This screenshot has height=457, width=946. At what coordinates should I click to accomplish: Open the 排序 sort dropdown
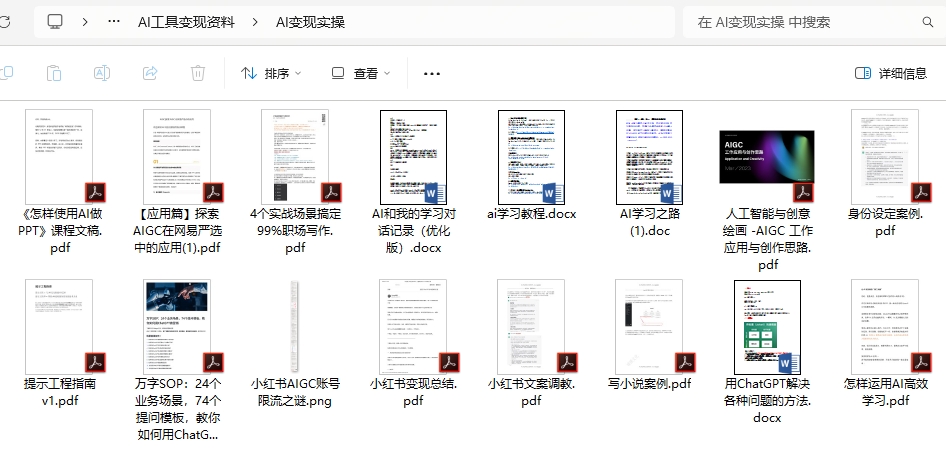click(270, 73)
